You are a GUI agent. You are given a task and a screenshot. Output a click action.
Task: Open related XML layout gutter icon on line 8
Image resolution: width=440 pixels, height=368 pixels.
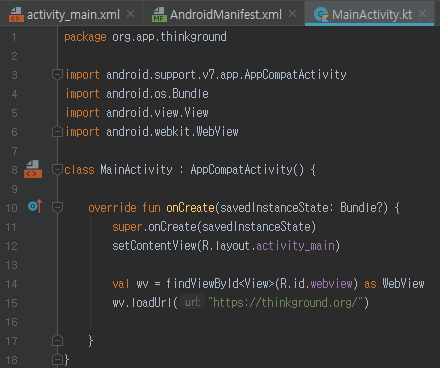coord(33,169)
